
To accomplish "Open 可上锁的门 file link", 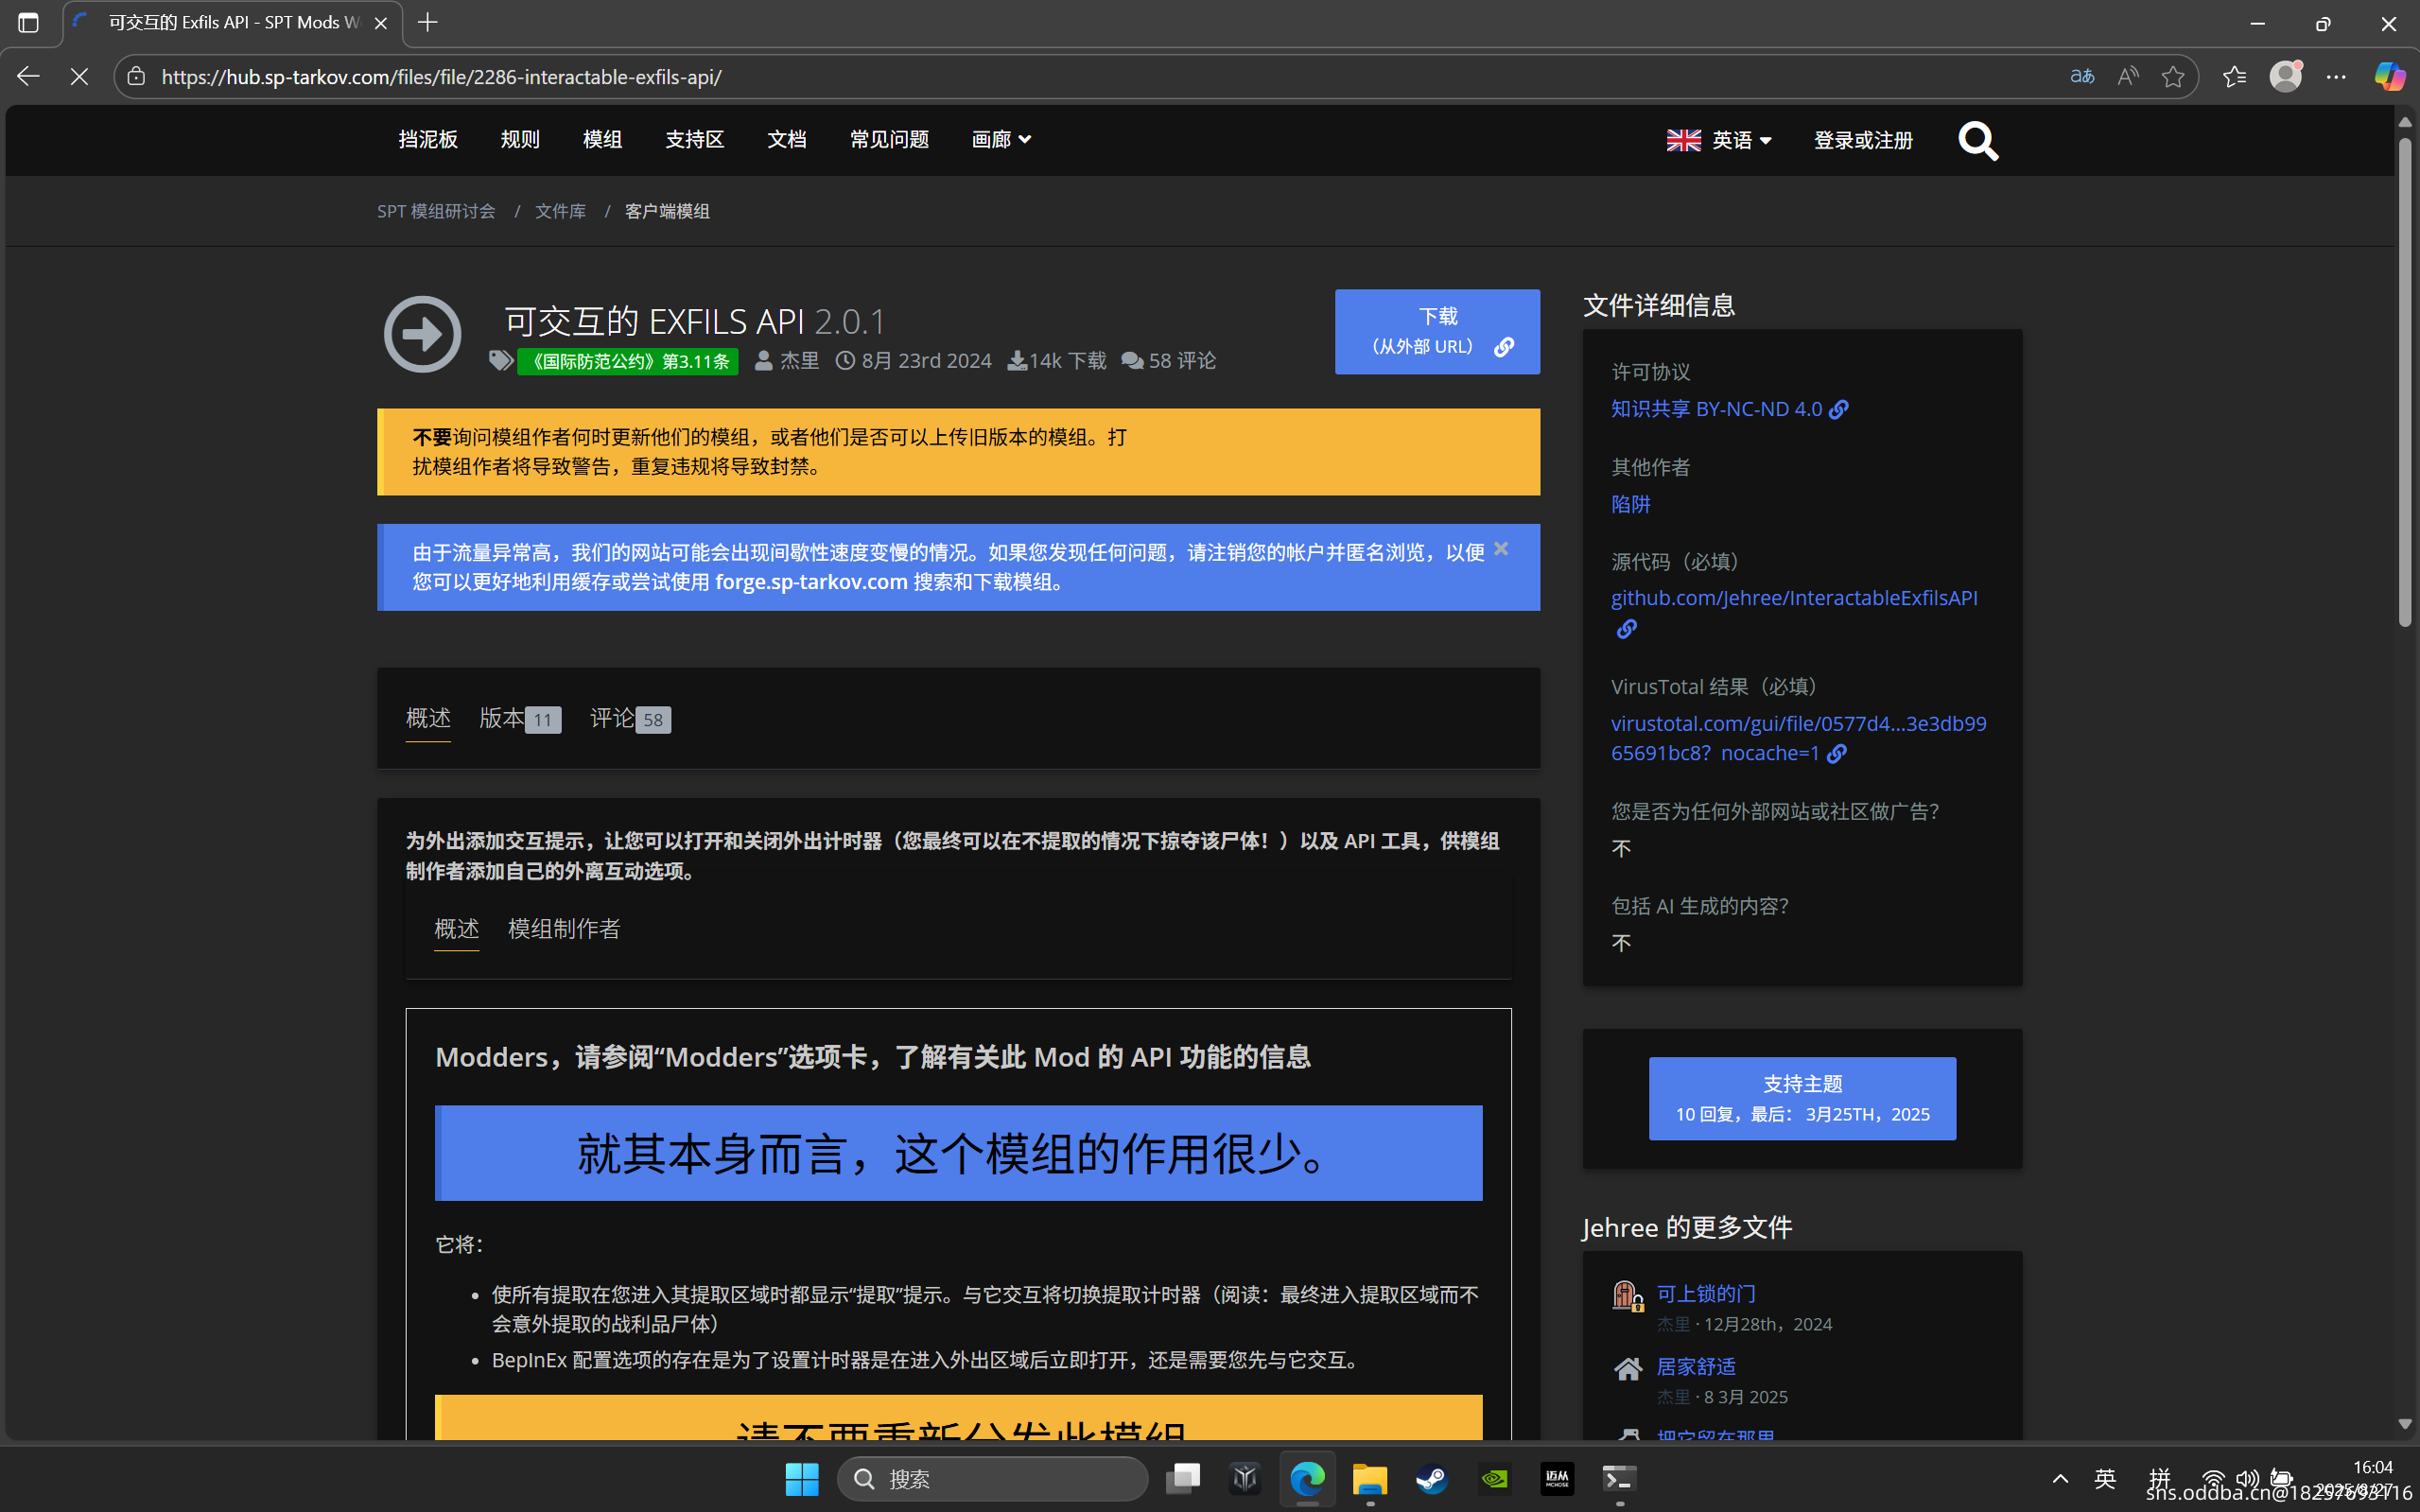I will coord(1706,1294).
